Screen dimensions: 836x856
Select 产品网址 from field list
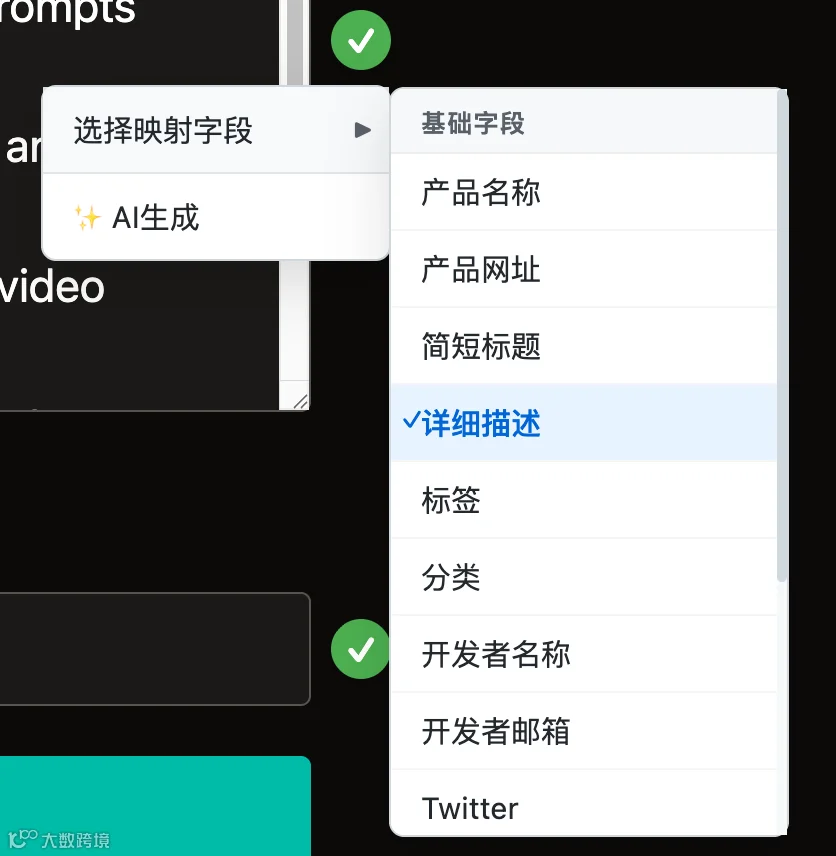click(x=584, y=269)
